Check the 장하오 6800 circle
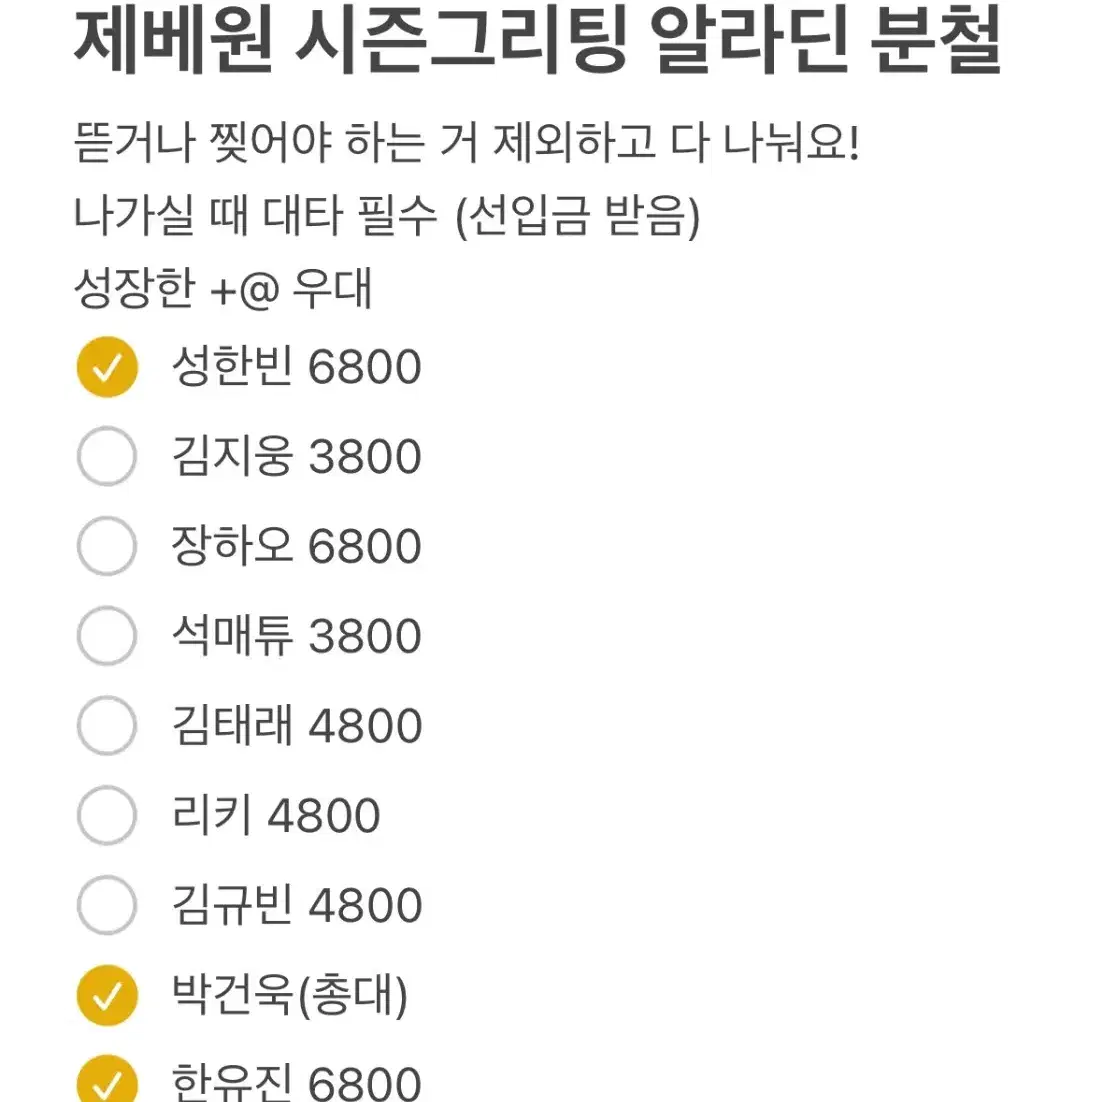The width and height of the screenshot is (1102, 1102). [x=107, y=546]
